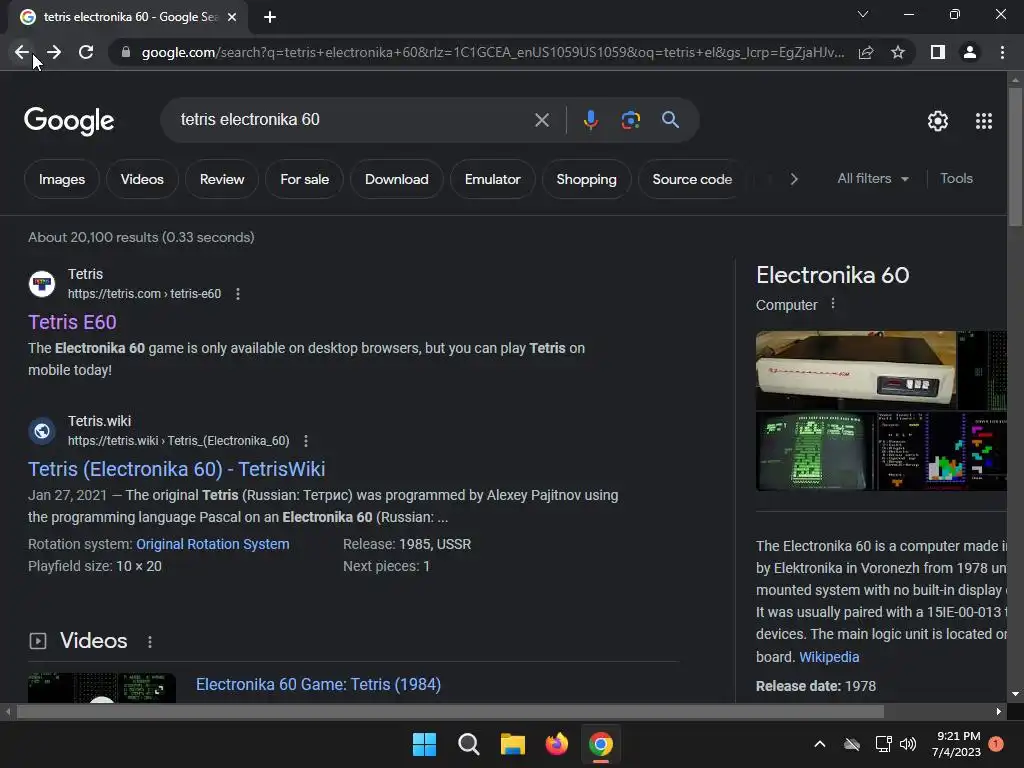
Task: Click the address bar URL
Action: click(x=492, y=52)
